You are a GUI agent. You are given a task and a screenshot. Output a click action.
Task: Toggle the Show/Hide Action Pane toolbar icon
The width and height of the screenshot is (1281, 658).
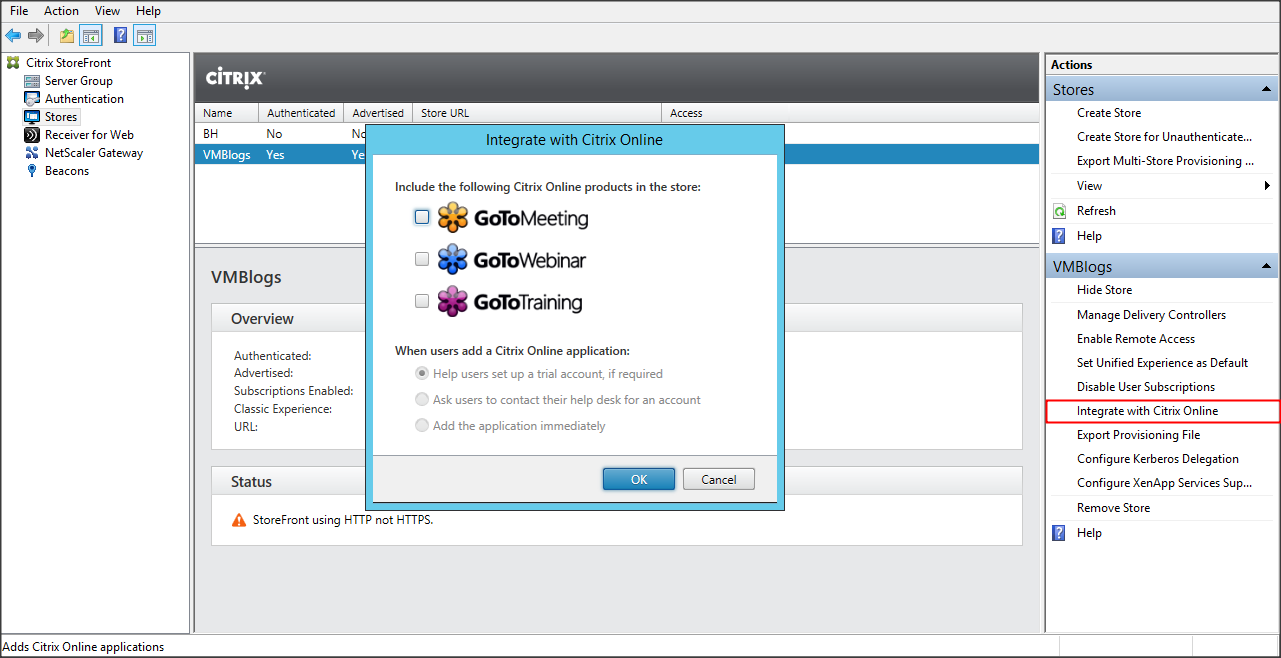(x=145, y=36)
